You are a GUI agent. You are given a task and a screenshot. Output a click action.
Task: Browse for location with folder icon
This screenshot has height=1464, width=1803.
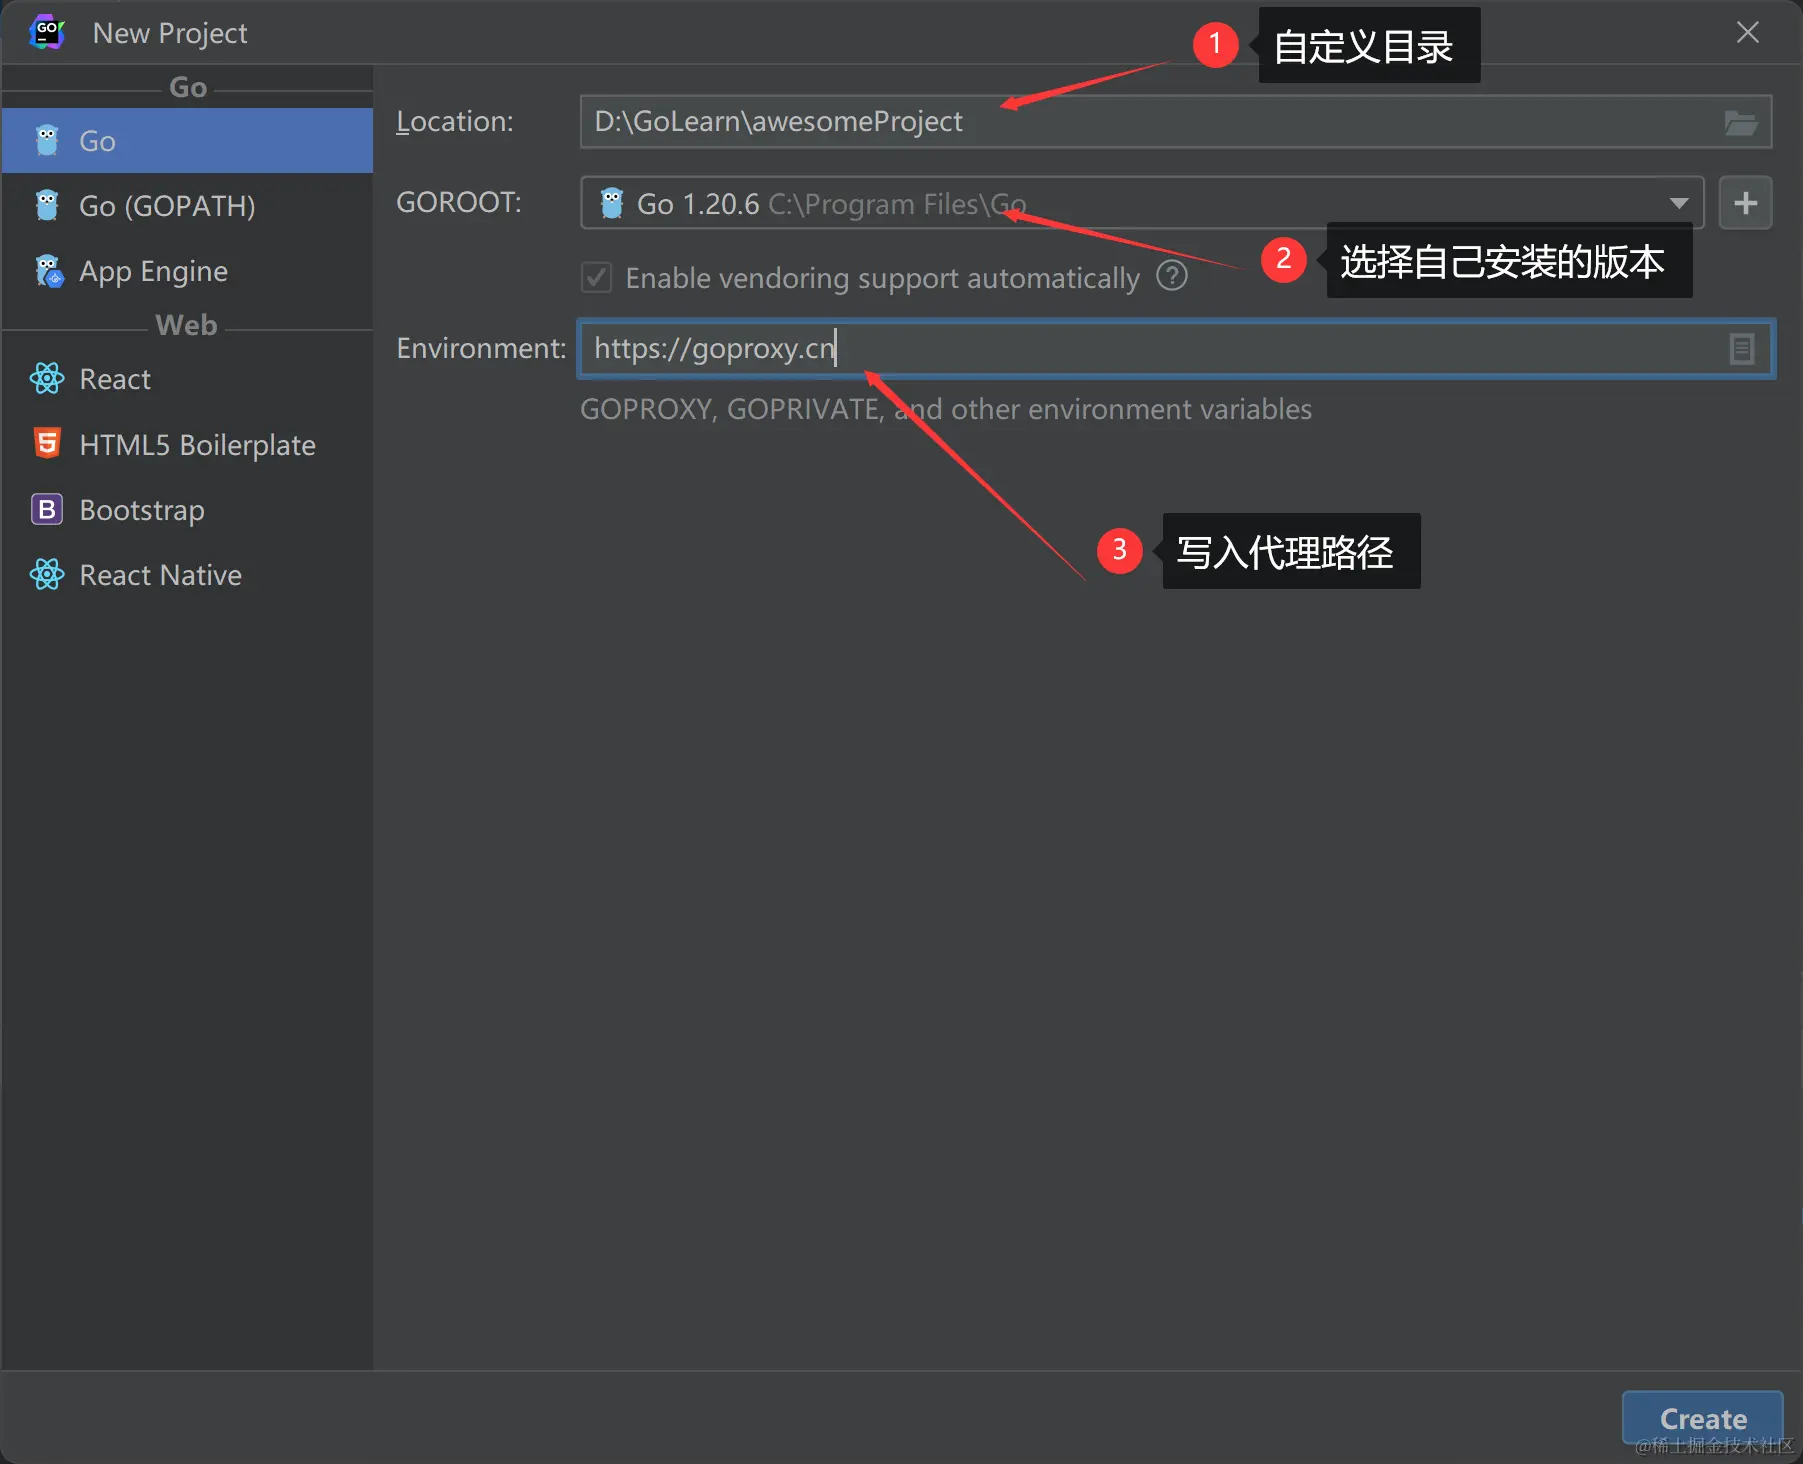tap(1740, 123)
